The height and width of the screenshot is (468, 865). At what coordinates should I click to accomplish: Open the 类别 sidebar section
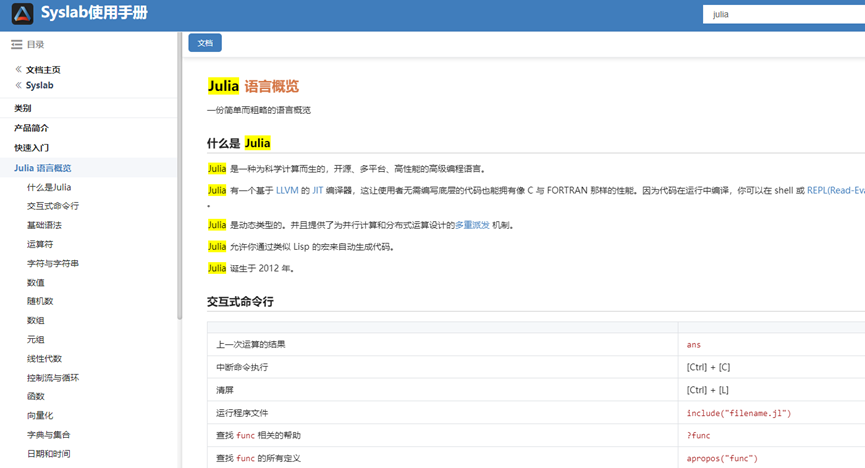click(x=23, y=108)
